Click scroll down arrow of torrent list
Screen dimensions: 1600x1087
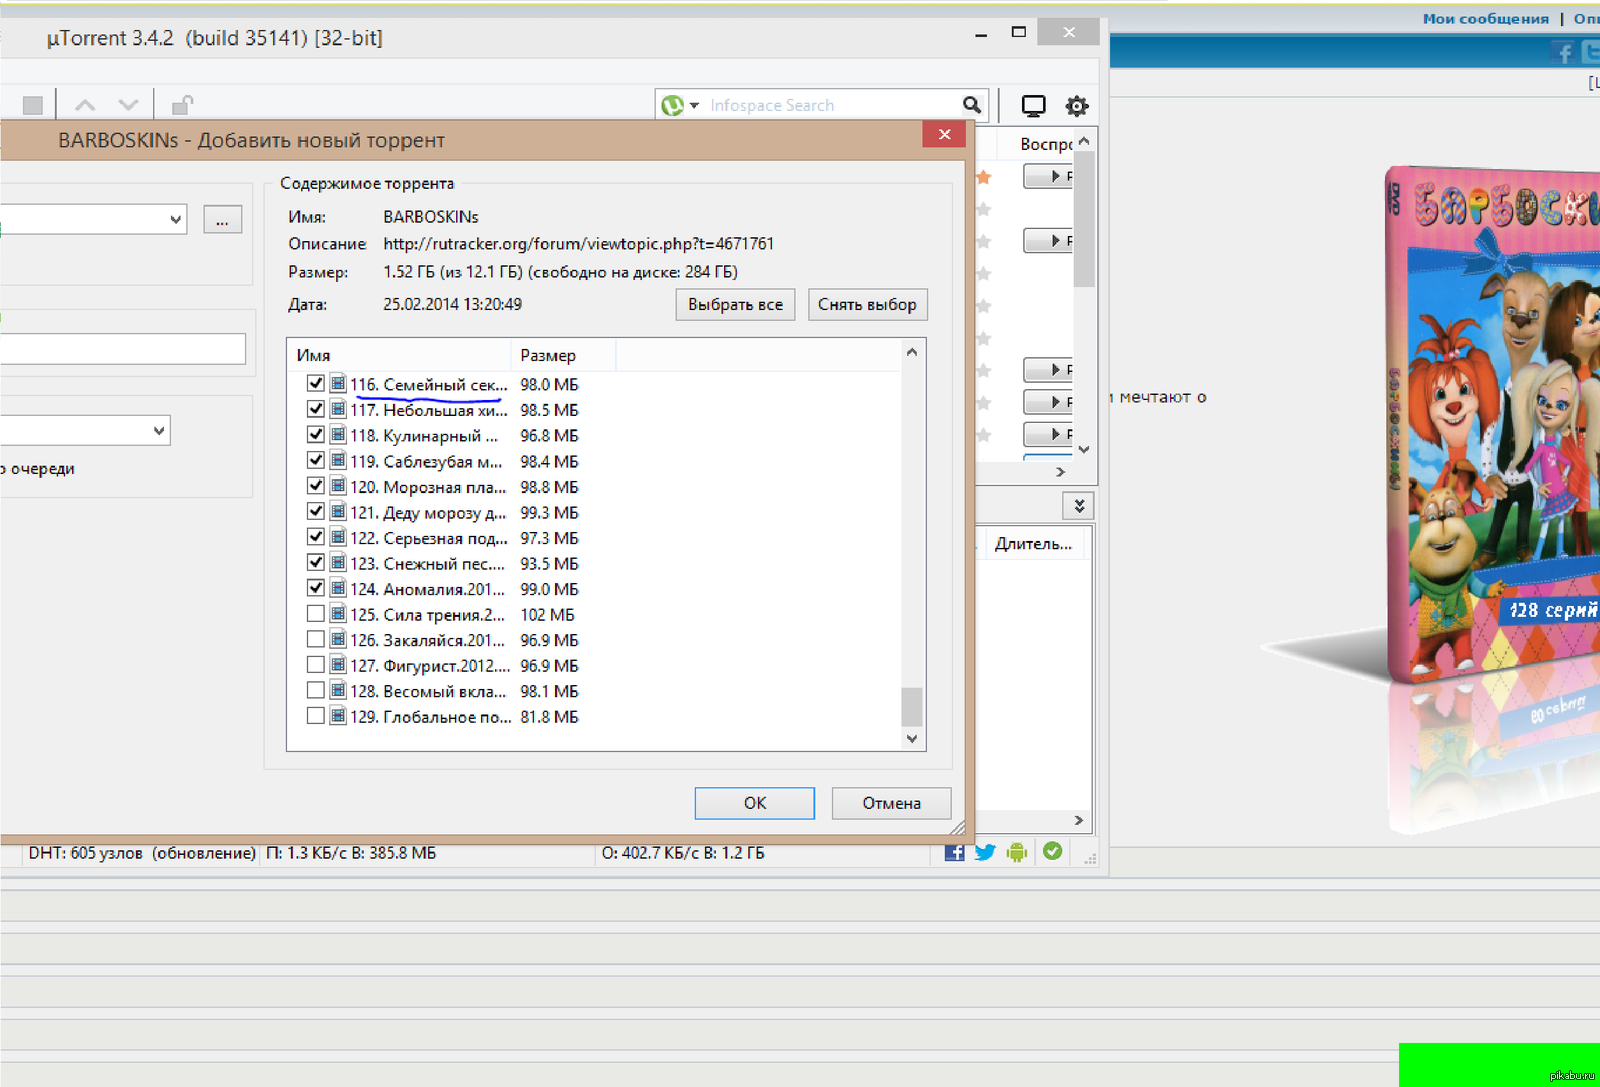pos(1084,449)
